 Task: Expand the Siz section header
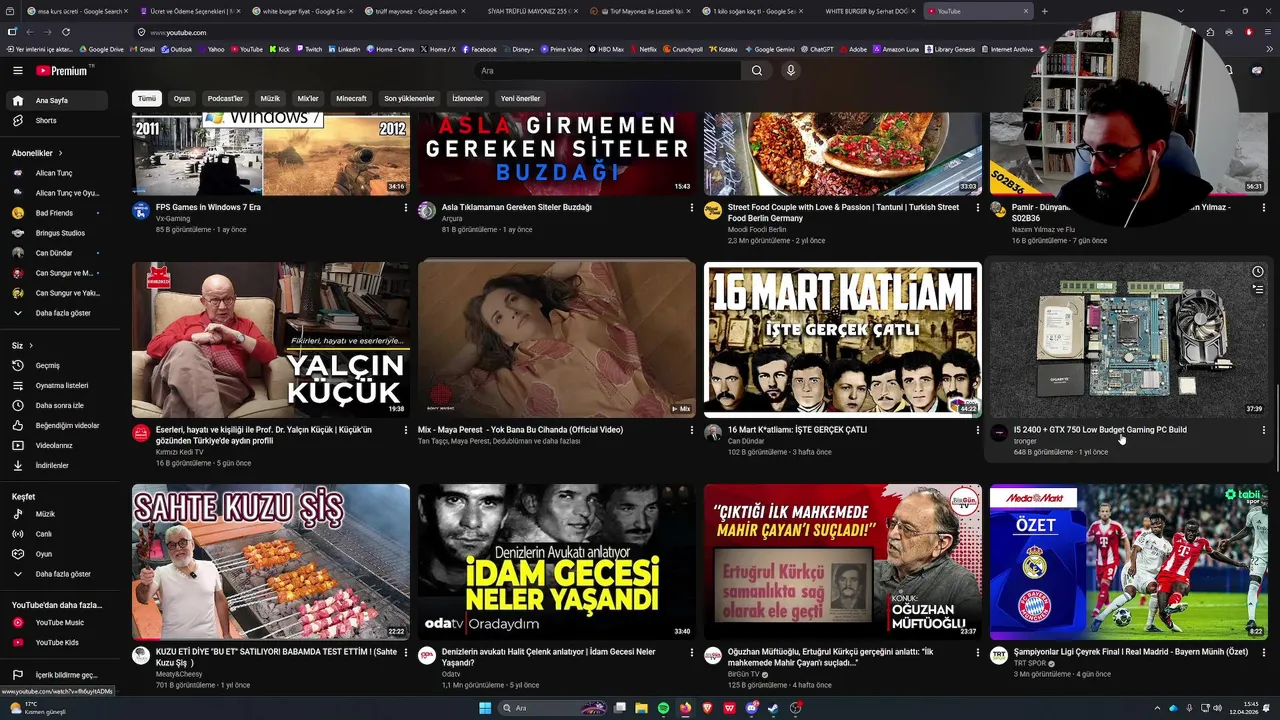(22, 346)
